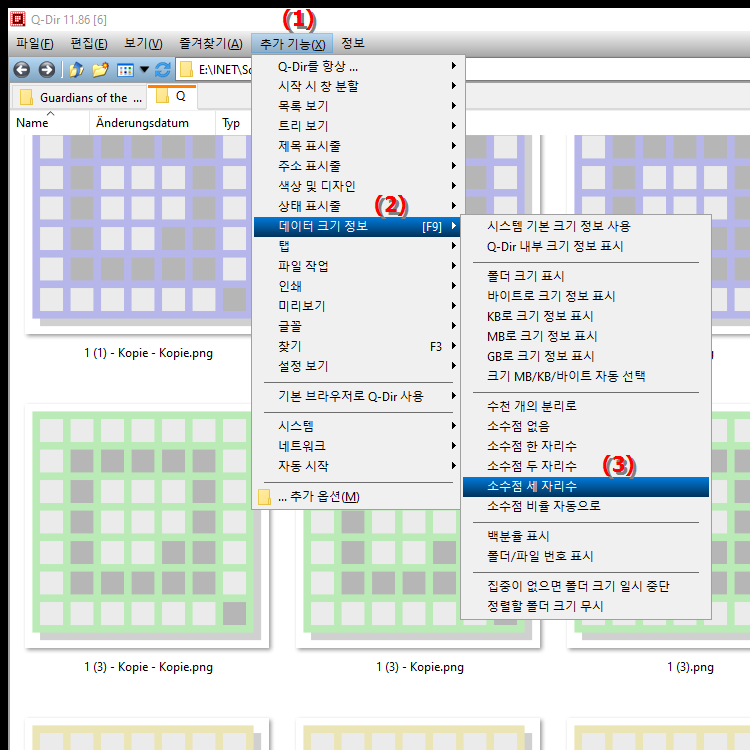Open the 편집(E) menu
The image size is (750, 750).
point(89,44)
